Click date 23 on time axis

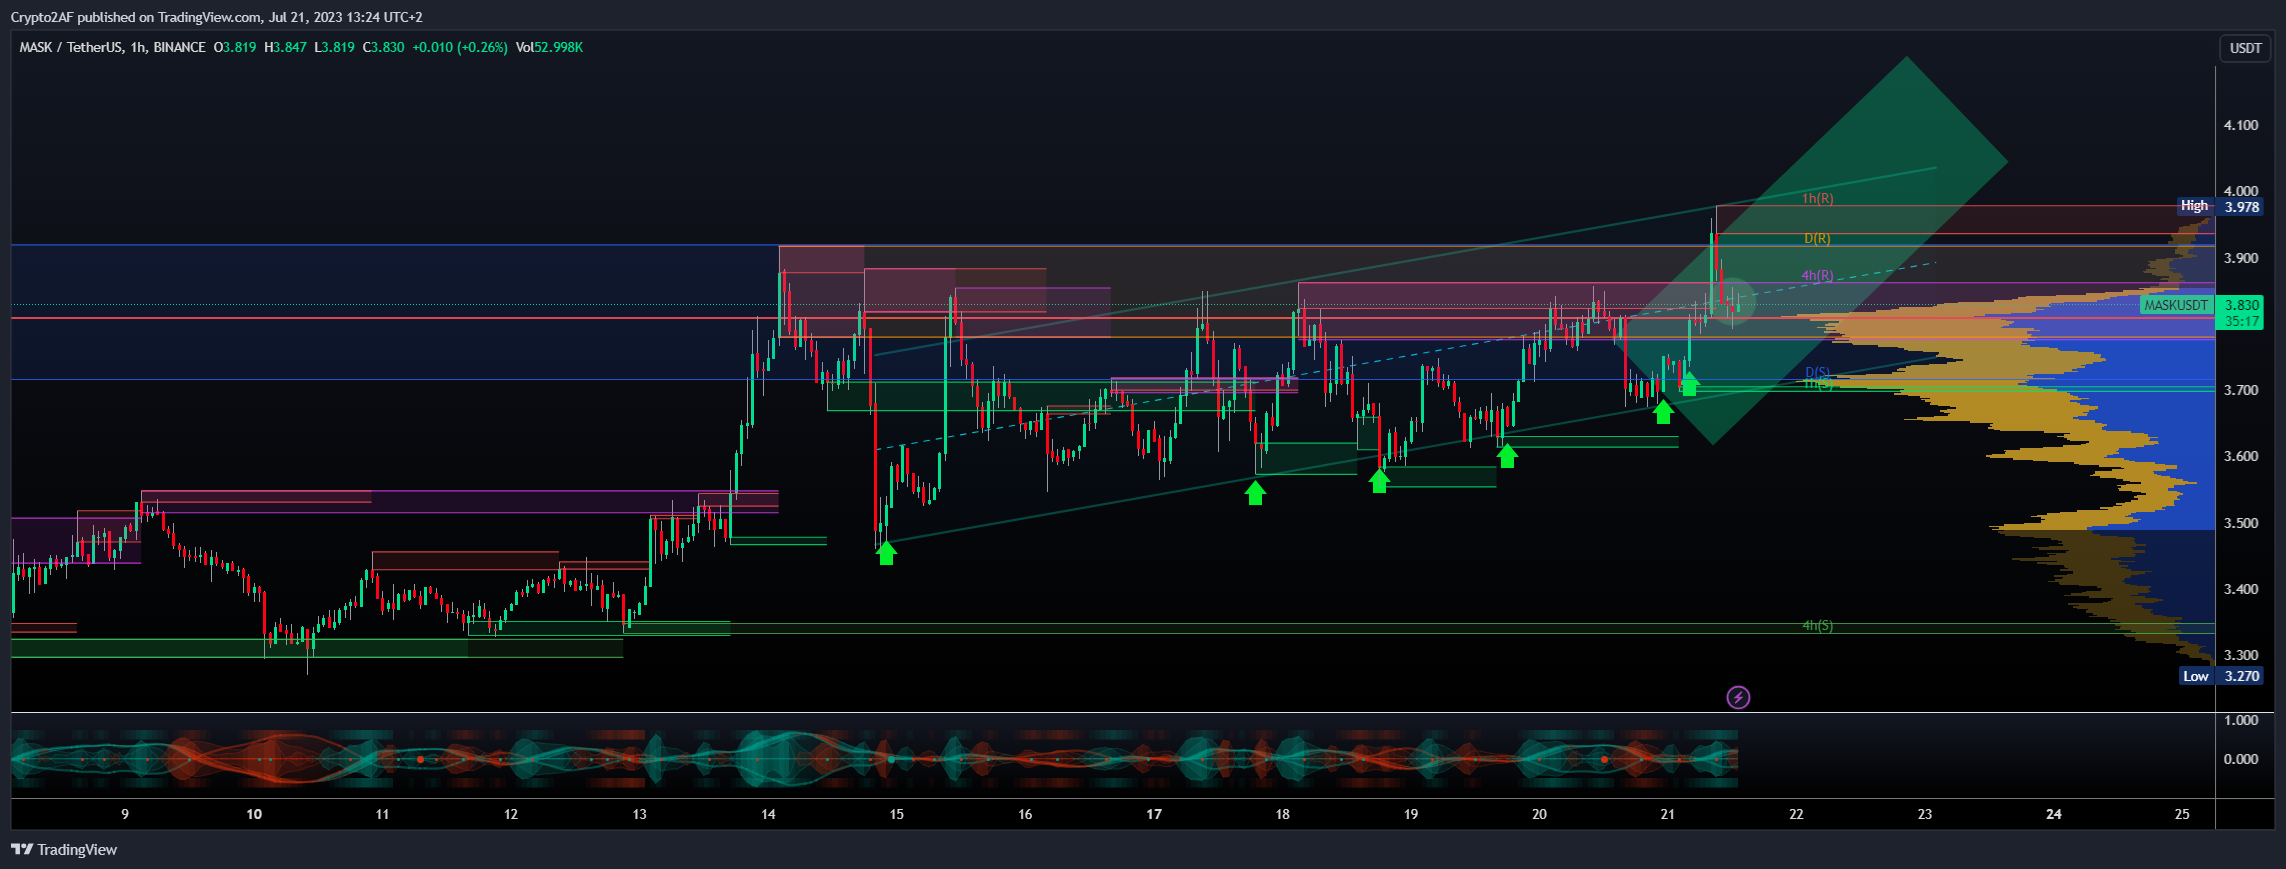1925,814
